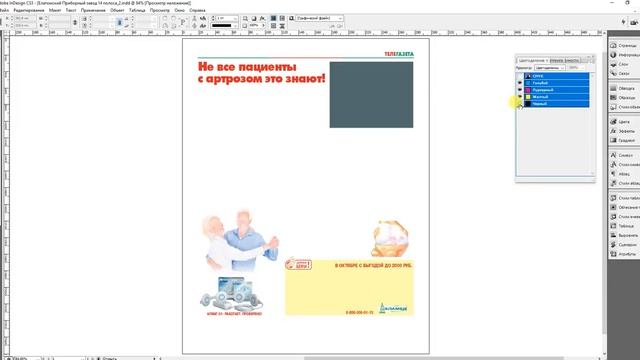The image size is (640, 360).
Task: Select the Пурпурный row in Separations
Action: 556,90
